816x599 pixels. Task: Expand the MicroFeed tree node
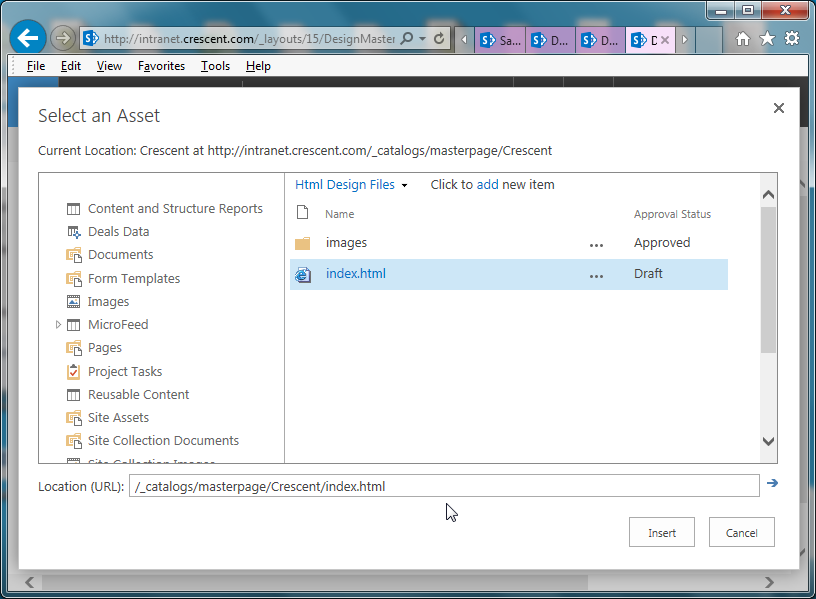point(58,324)
